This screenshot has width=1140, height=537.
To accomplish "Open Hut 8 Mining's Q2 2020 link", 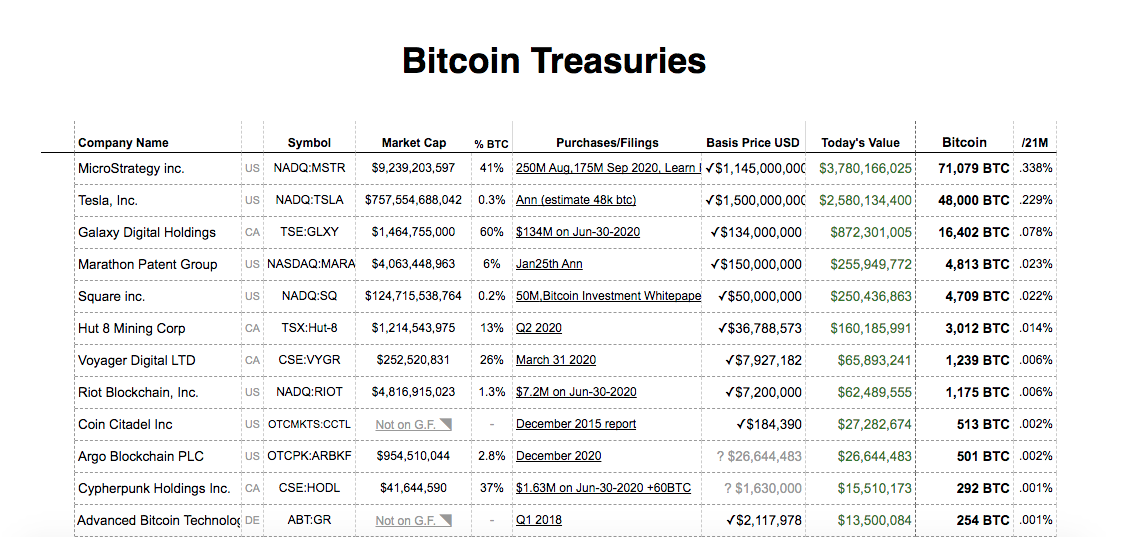I will (539, 328).
